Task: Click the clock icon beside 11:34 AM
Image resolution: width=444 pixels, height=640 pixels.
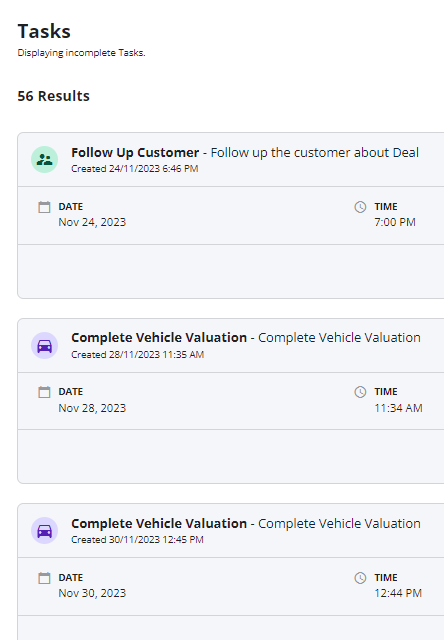Action: 360,392
